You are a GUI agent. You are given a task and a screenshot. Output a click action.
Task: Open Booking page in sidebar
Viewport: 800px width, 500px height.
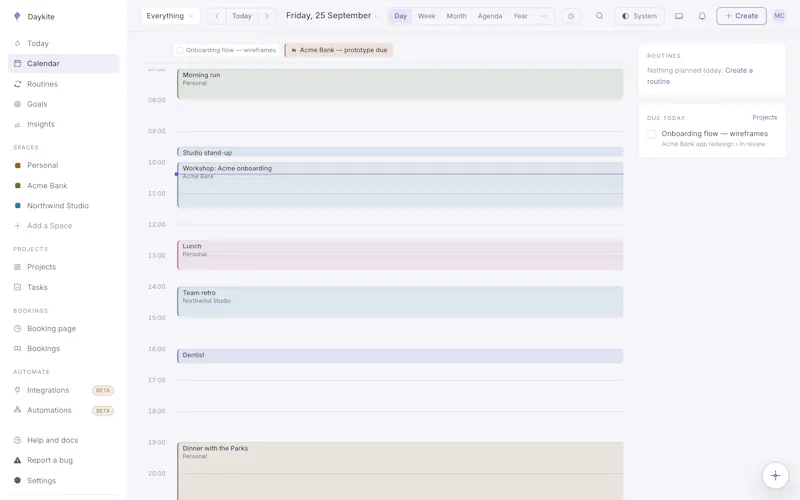click(64, 329)
